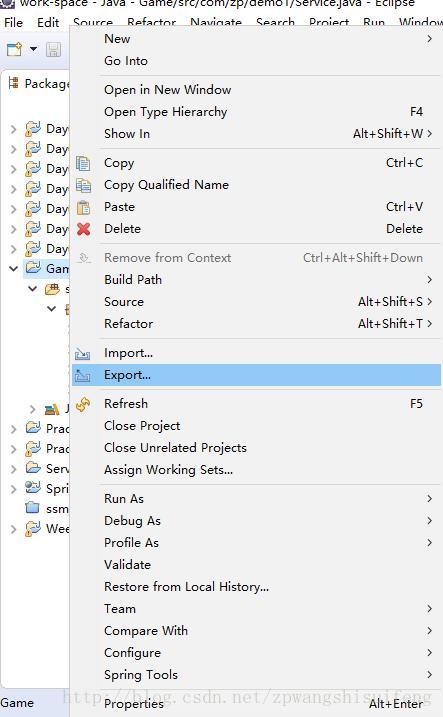
Task: Click the Copy Qualified Name icon
Action: click(x=83, y=185)
